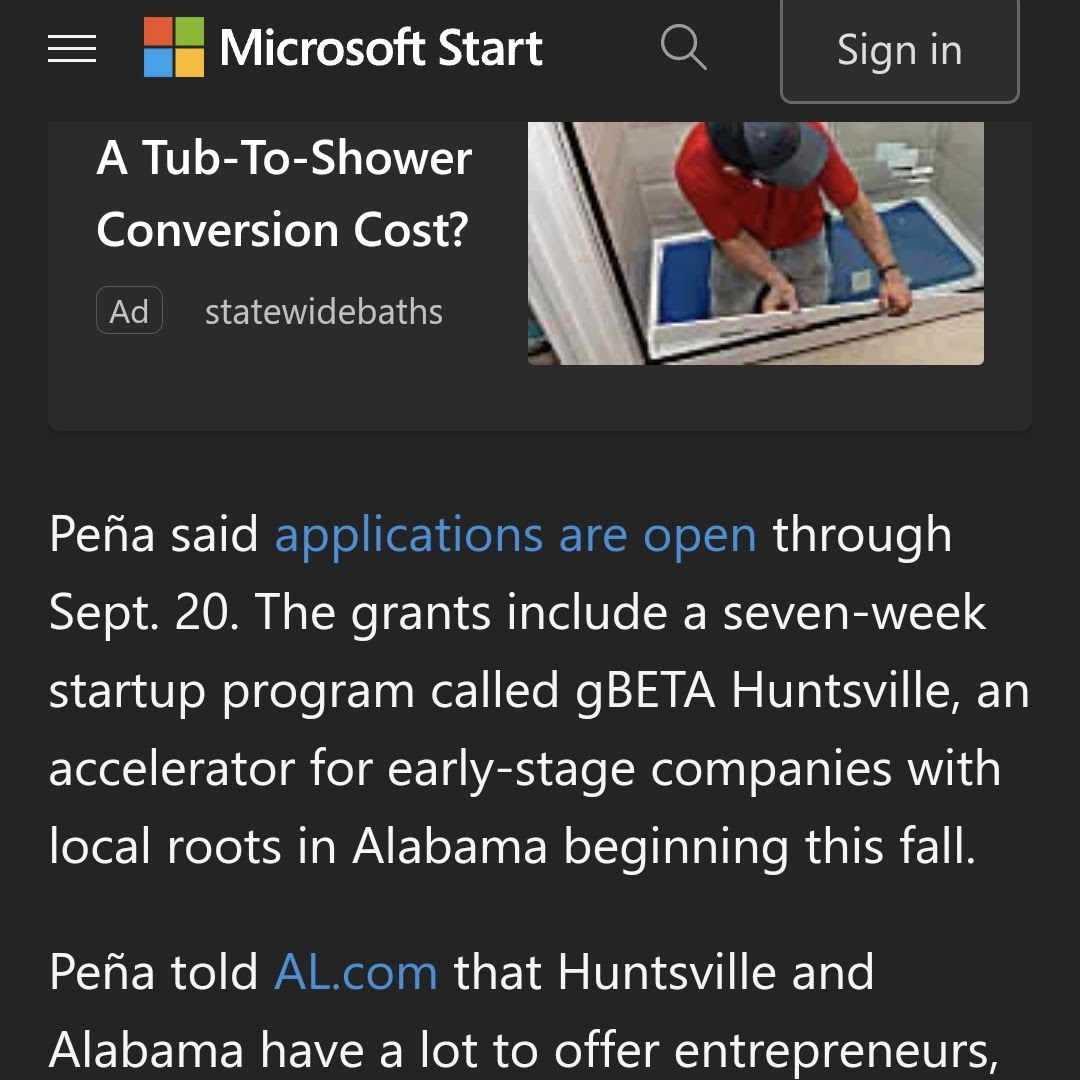Click the 'Conversion Cost?' line of the ad
1080x1080 pixels.
(283, 230)
